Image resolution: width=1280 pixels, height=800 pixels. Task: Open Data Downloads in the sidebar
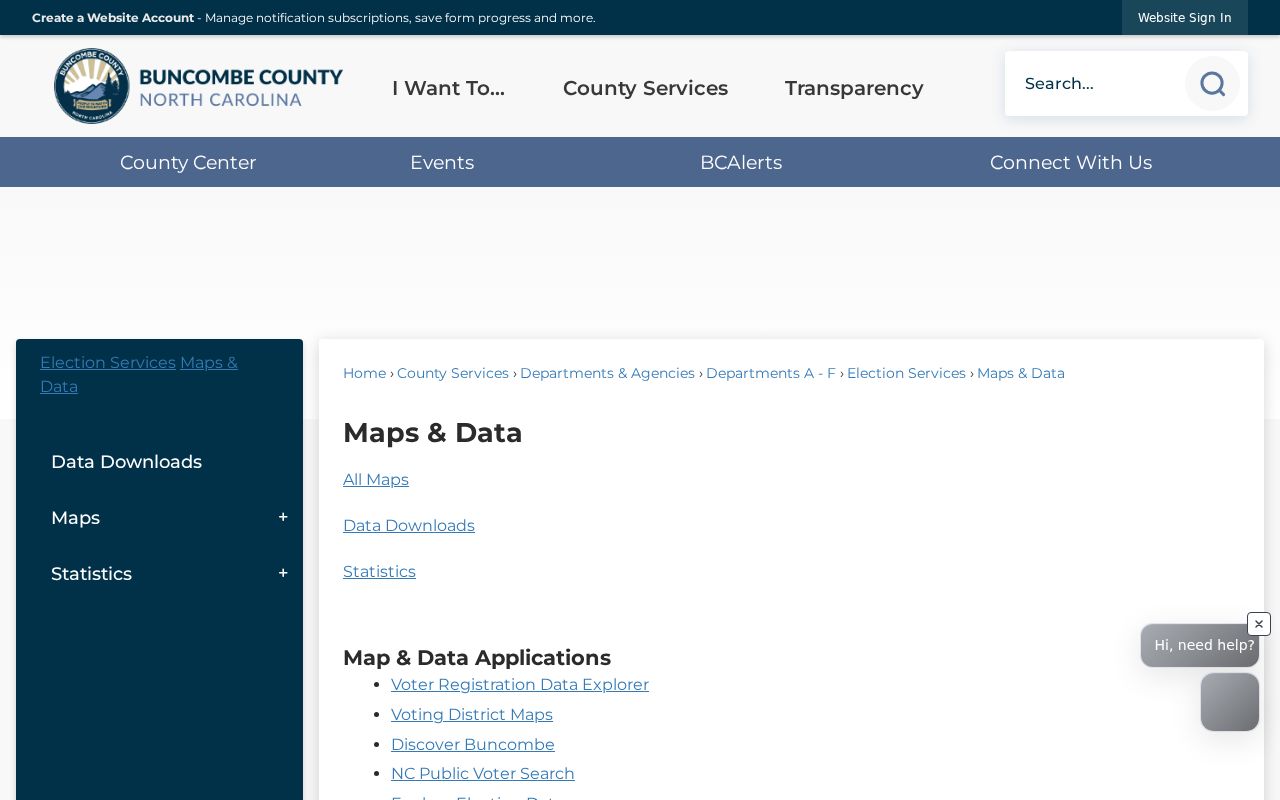[126, 462]
